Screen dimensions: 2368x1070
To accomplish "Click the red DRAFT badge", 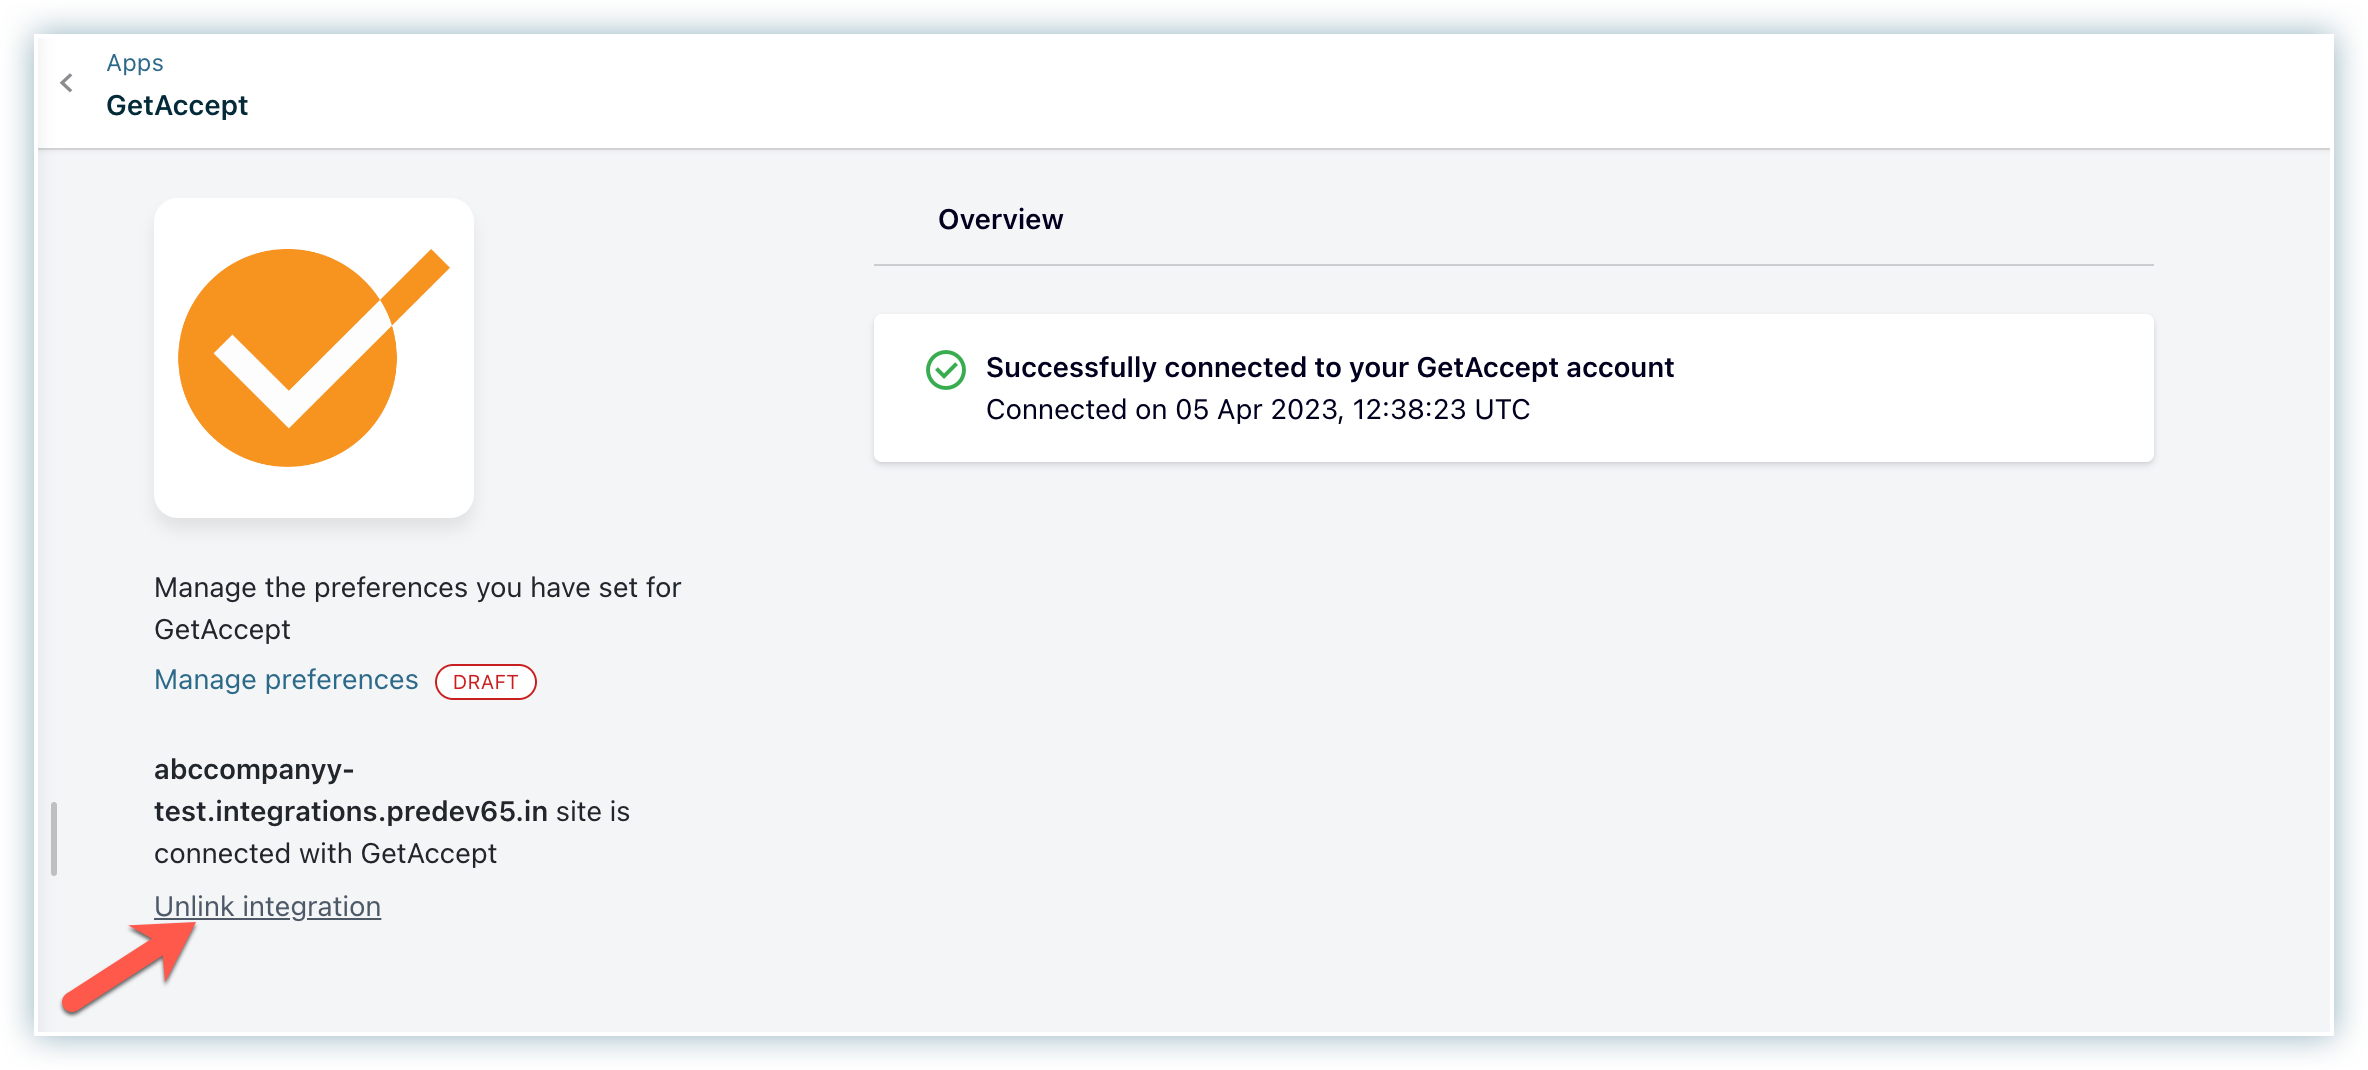I will (x=486, y=682).
